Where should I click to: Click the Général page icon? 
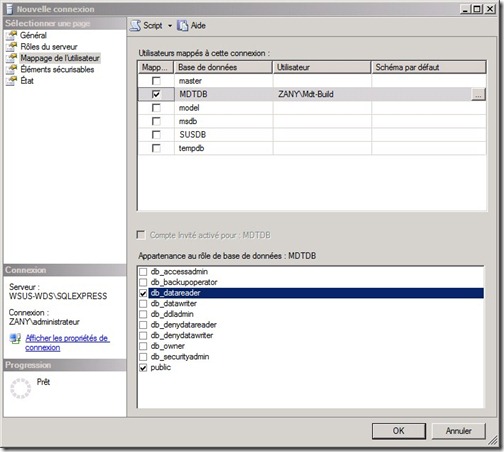11,35
